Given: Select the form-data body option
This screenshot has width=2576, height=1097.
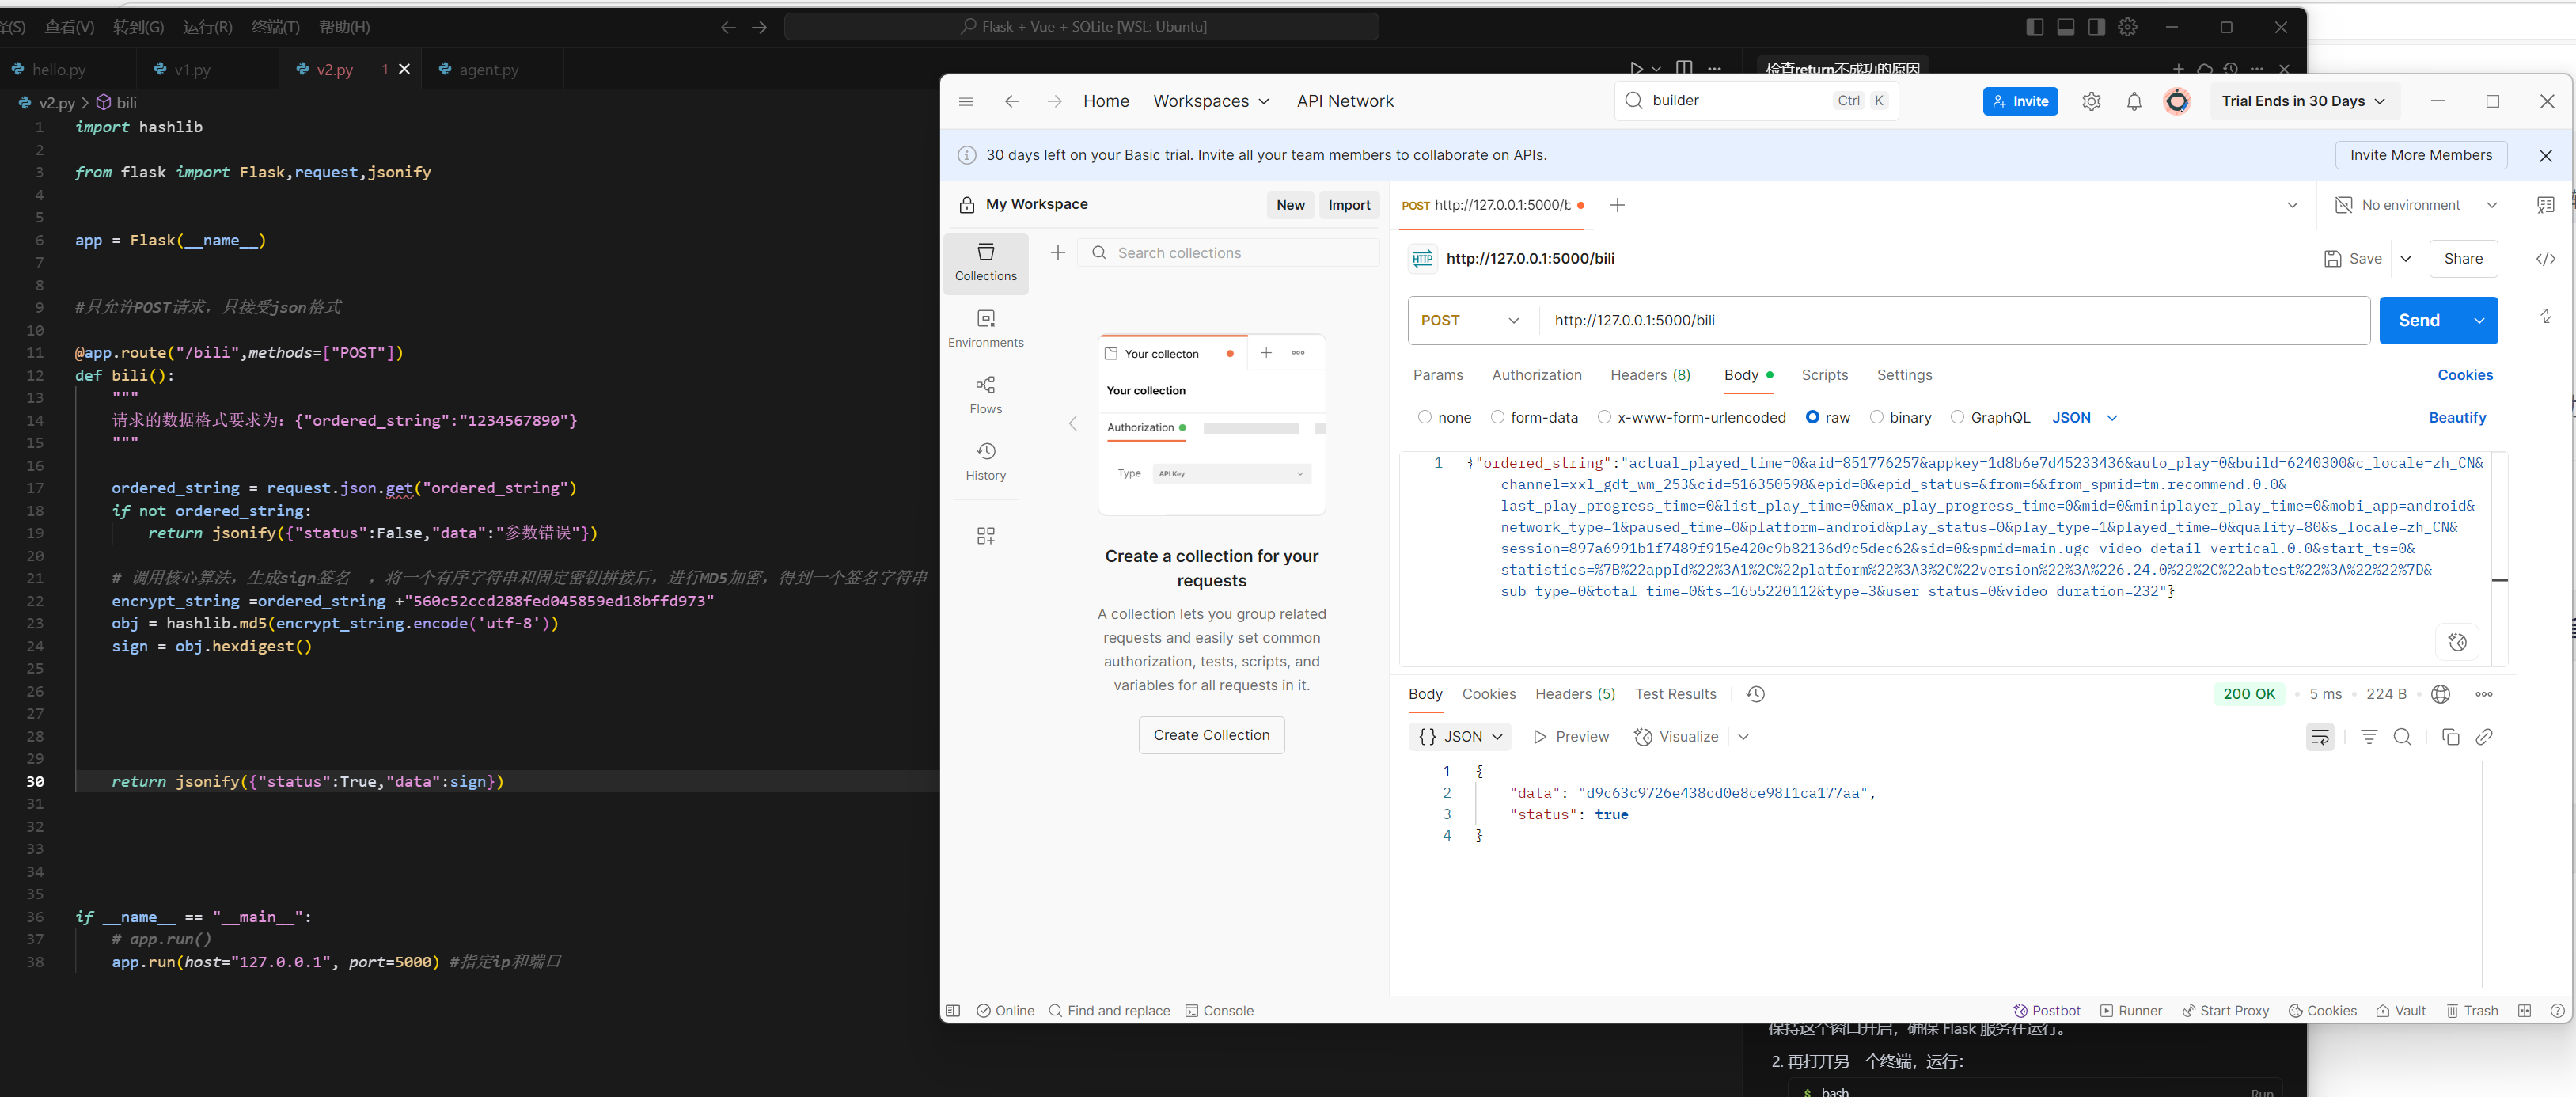Looking at the screenshot, I should [x=1497, y=418].
